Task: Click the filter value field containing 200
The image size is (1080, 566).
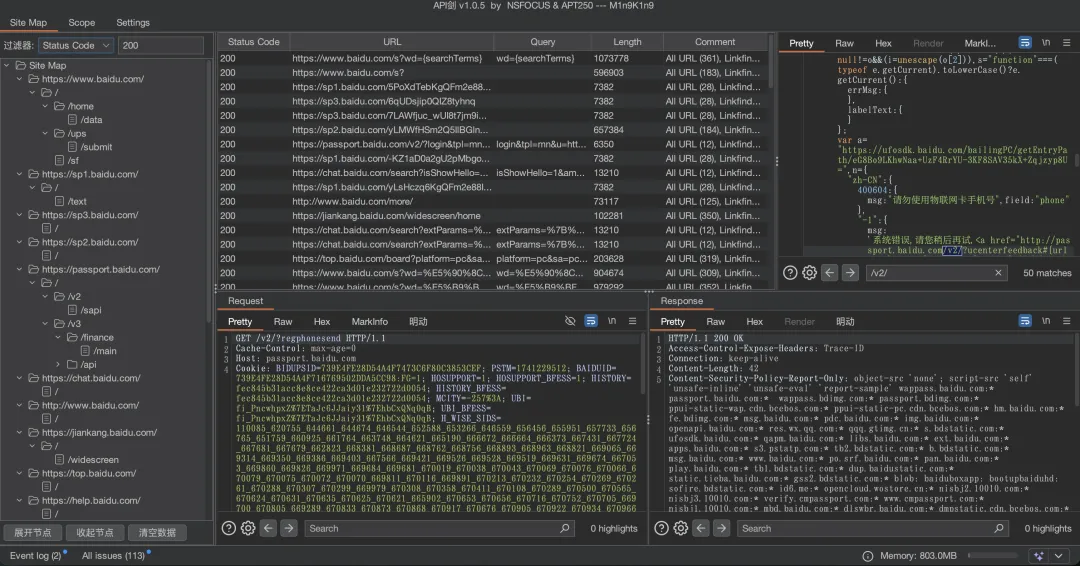Action: click(161, 45)
